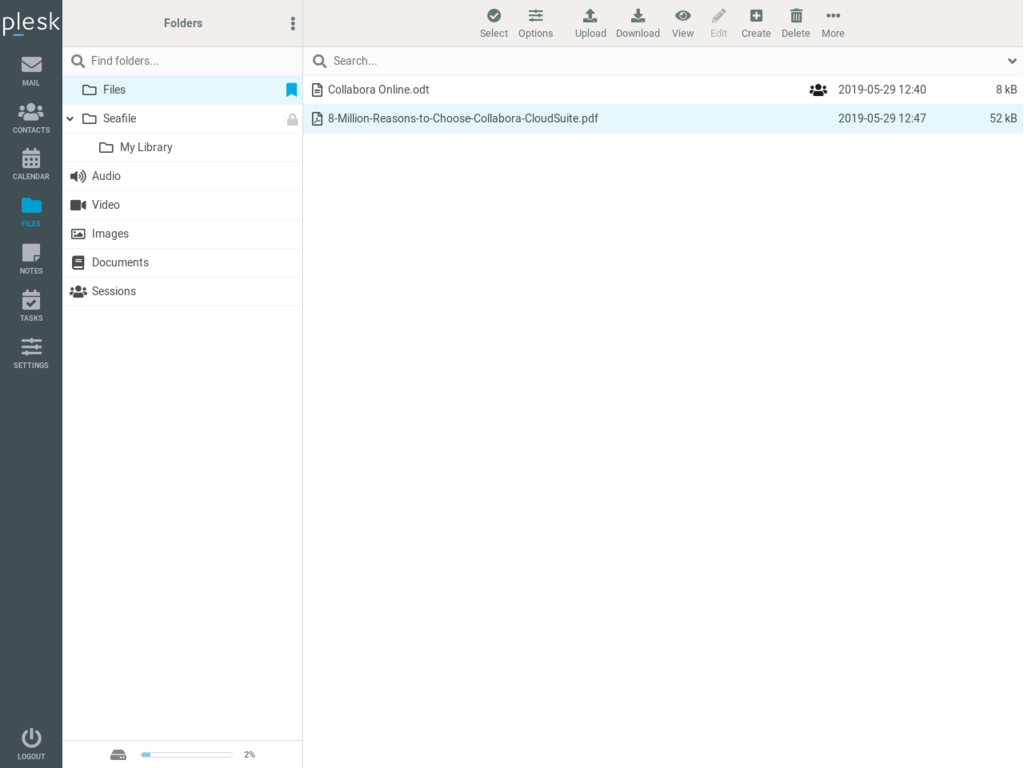The height and width of the screenshot is (768, 1024).
Task: Collapse the Seafile folder tree
Action: coord(70,119)
